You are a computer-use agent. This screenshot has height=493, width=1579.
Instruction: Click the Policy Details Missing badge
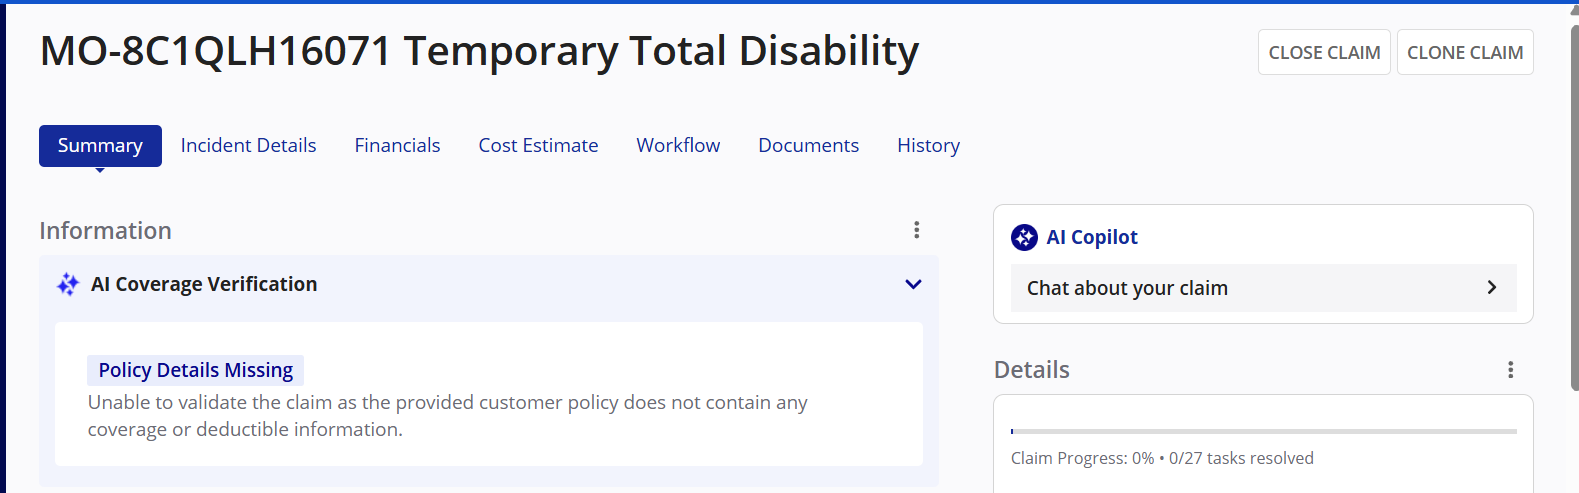pyautogui.click(x=195, y=370)
